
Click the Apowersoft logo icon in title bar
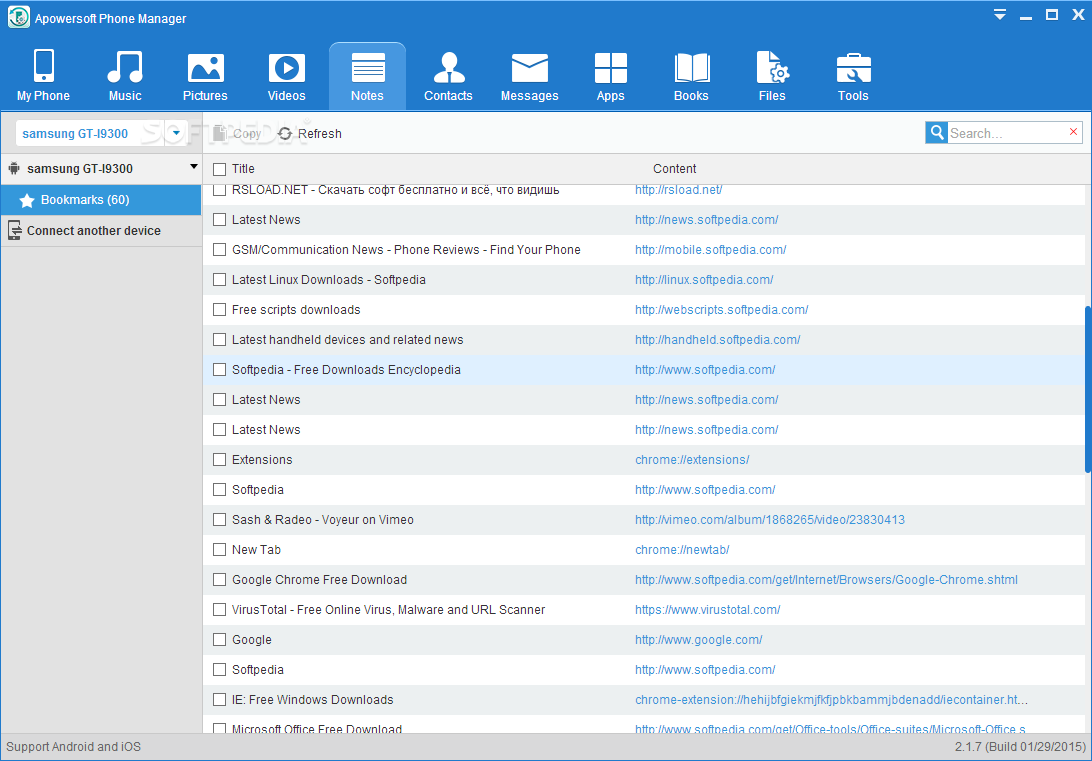pos(18,17)
